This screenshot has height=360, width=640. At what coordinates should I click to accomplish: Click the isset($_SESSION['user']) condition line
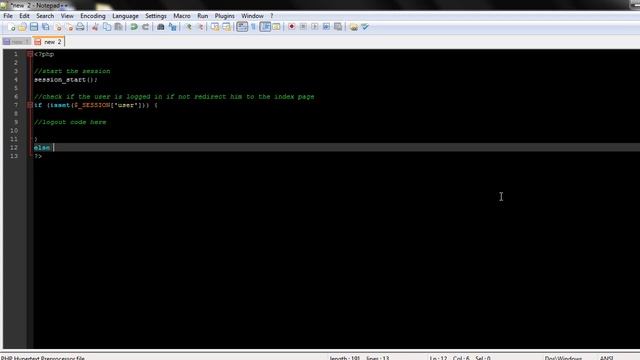click(x=96, y=105)
